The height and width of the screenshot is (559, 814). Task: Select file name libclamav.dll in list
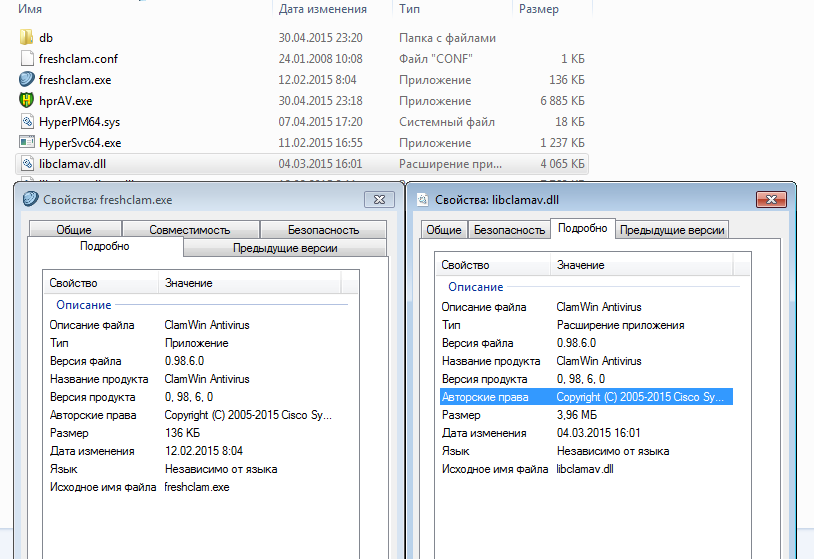(x=72, y=164)
